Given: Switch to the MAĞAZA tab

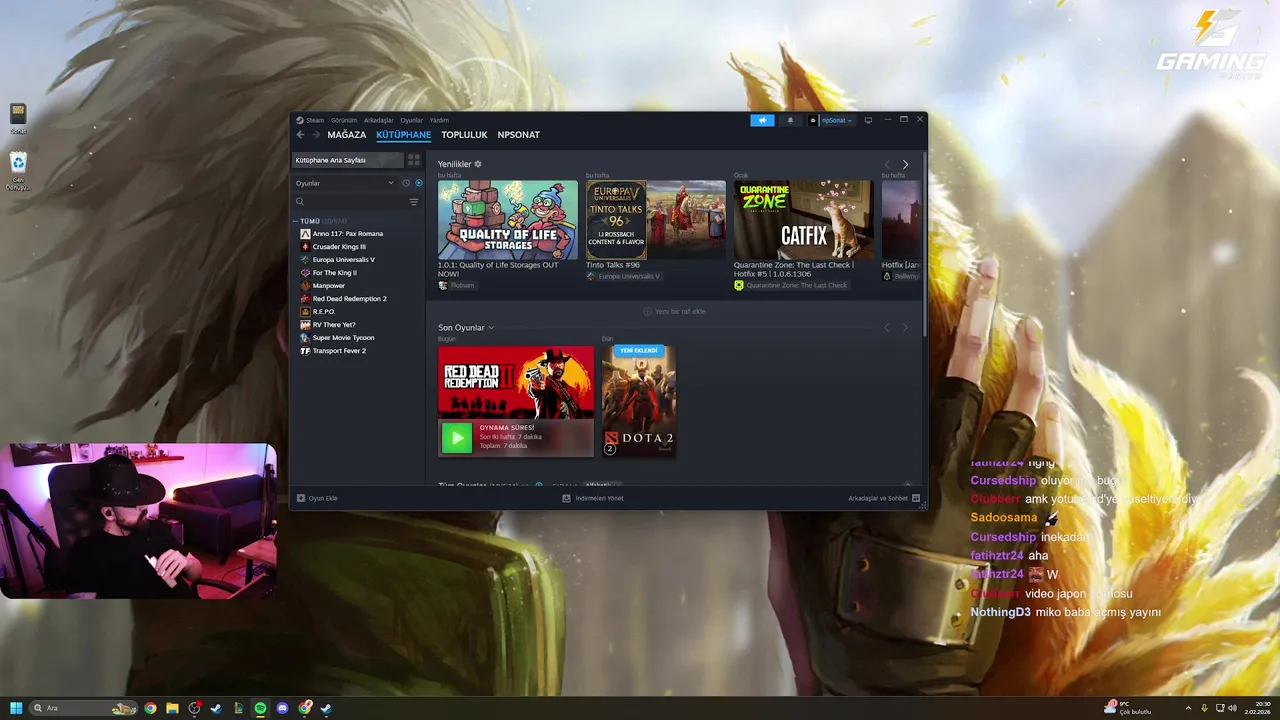Looking at the screenshot, I should (x=347, y=135).
